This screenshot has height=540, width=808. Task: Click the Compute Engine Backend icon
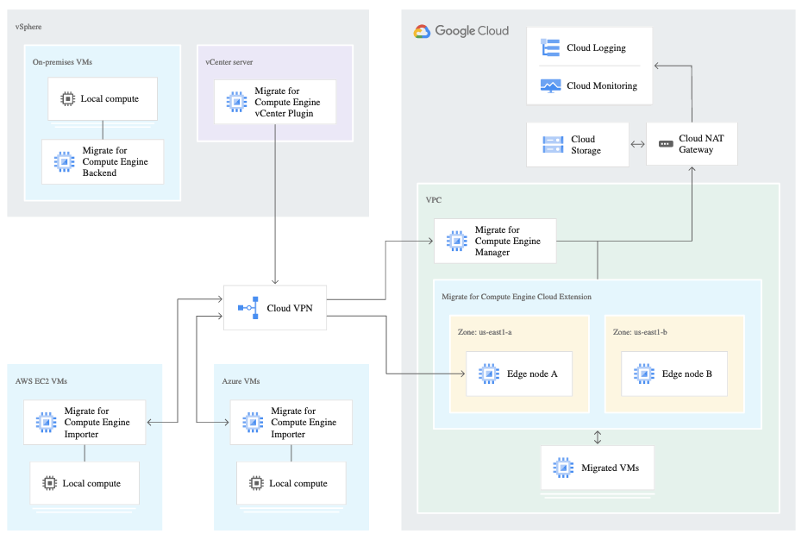tap(64, 162)
